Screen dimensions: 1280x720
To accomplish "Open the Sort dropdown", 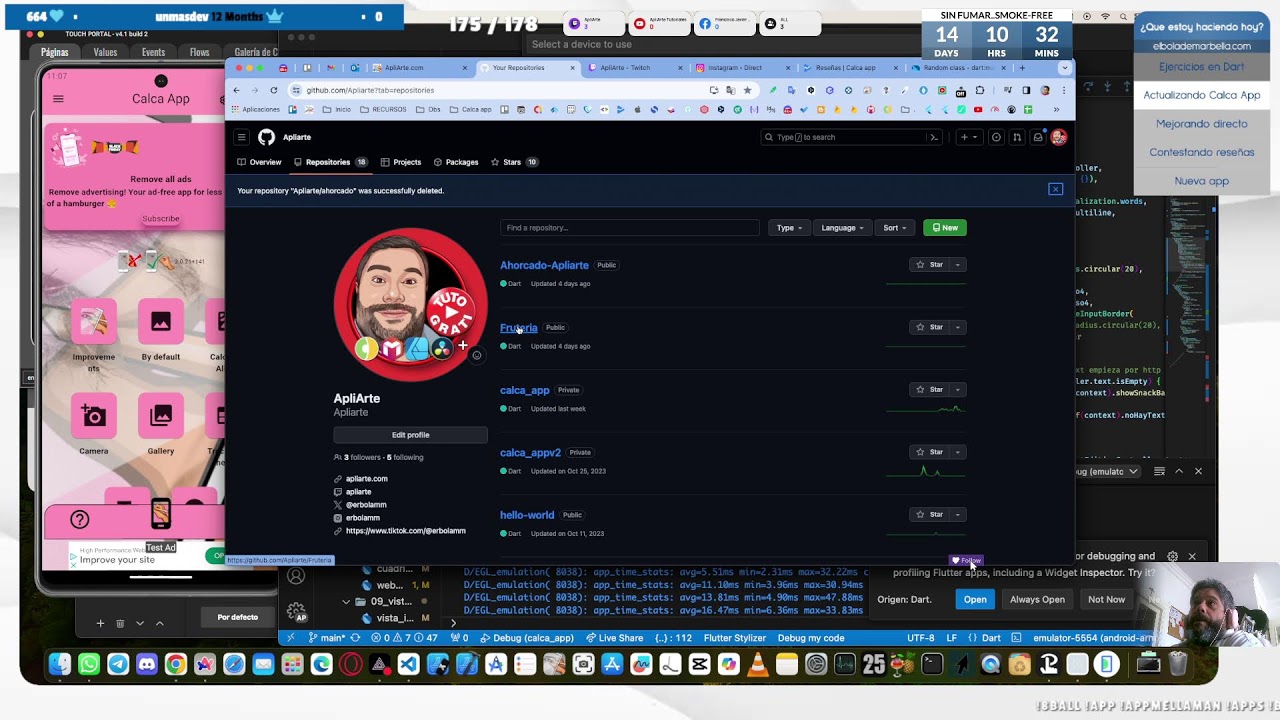I will tap(894, 228).
